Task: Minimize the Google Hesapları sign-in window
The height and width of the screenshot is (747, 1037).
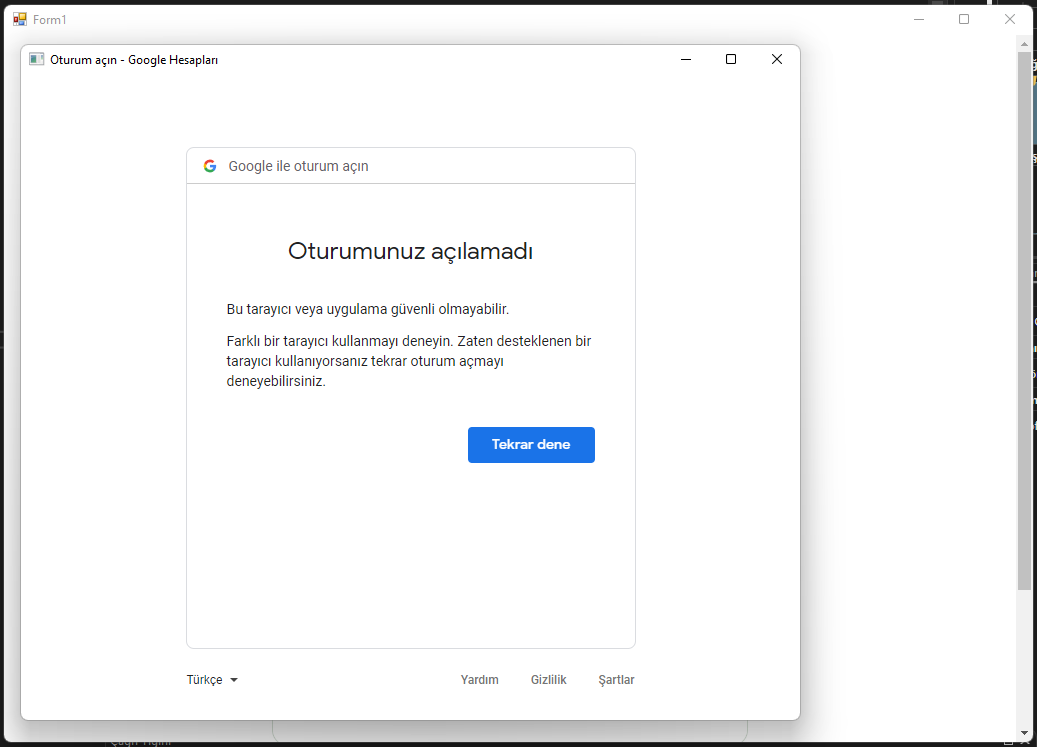Action: [686, 59]
